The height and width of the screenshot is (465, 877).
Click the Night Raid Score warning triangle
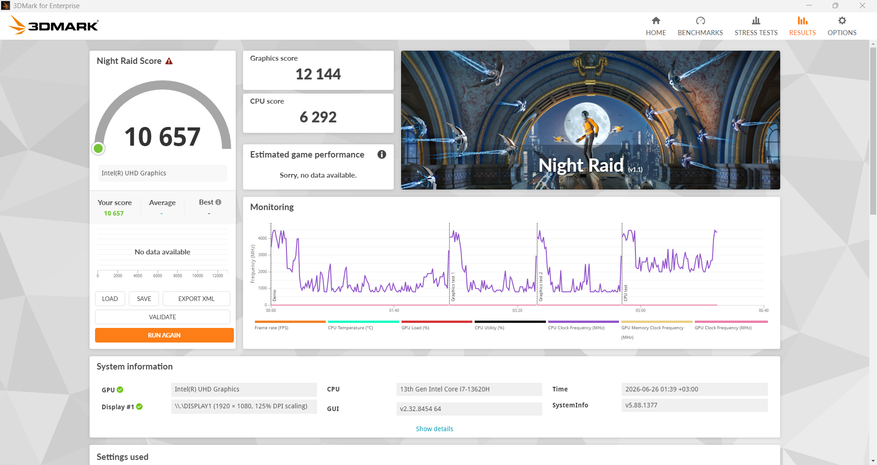click(169, 61)
